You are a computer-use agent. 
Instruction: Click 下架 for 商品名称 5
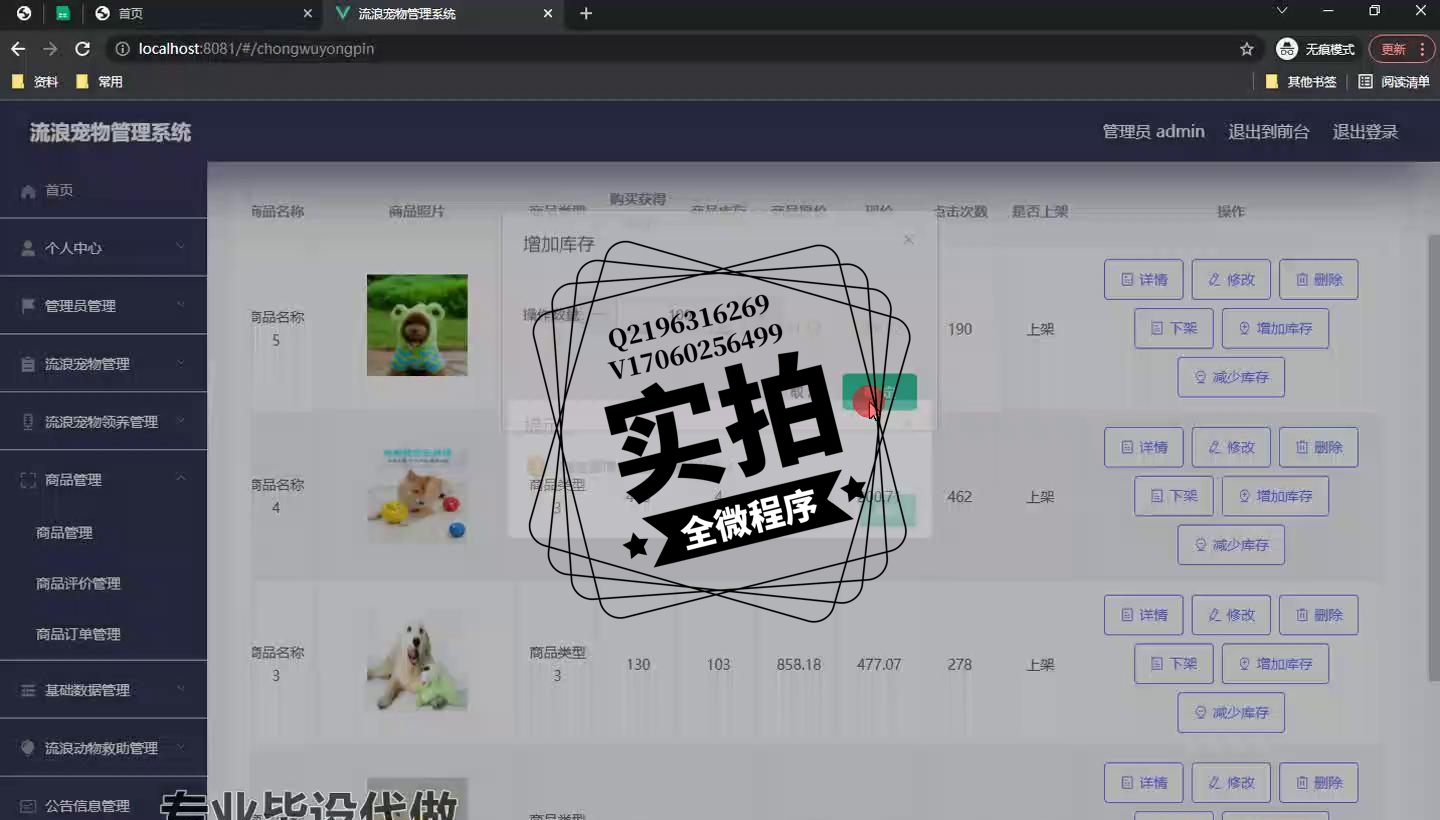click(1174, 328)
